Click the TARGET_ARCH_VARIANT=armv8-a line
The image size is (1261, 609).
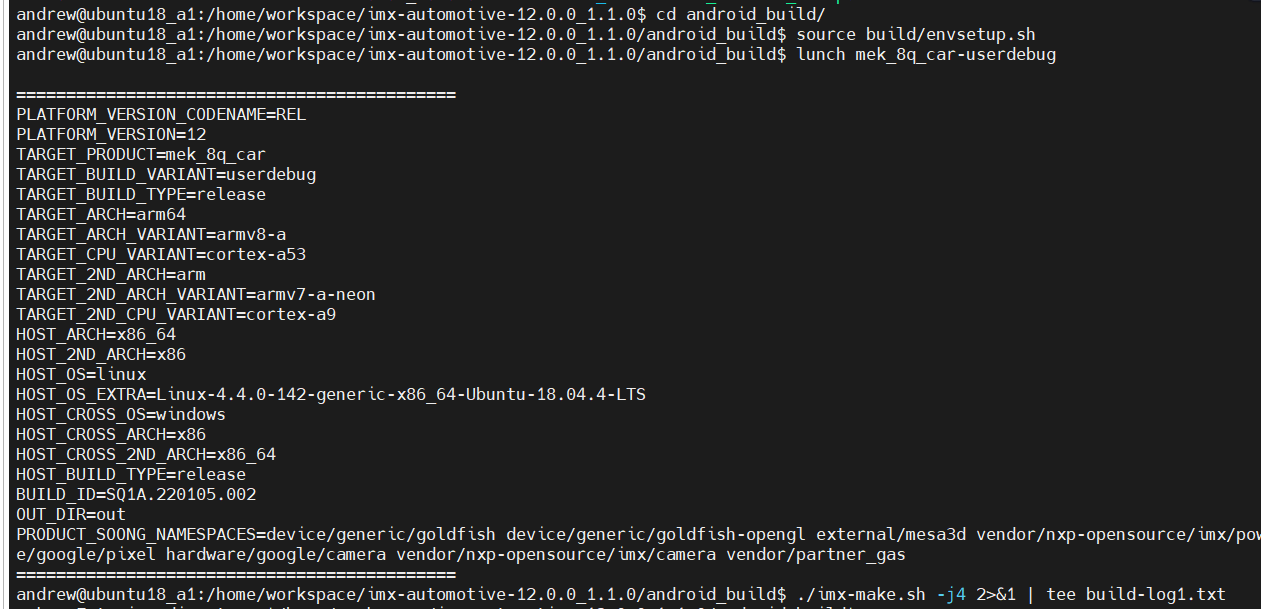coord(151,234)
